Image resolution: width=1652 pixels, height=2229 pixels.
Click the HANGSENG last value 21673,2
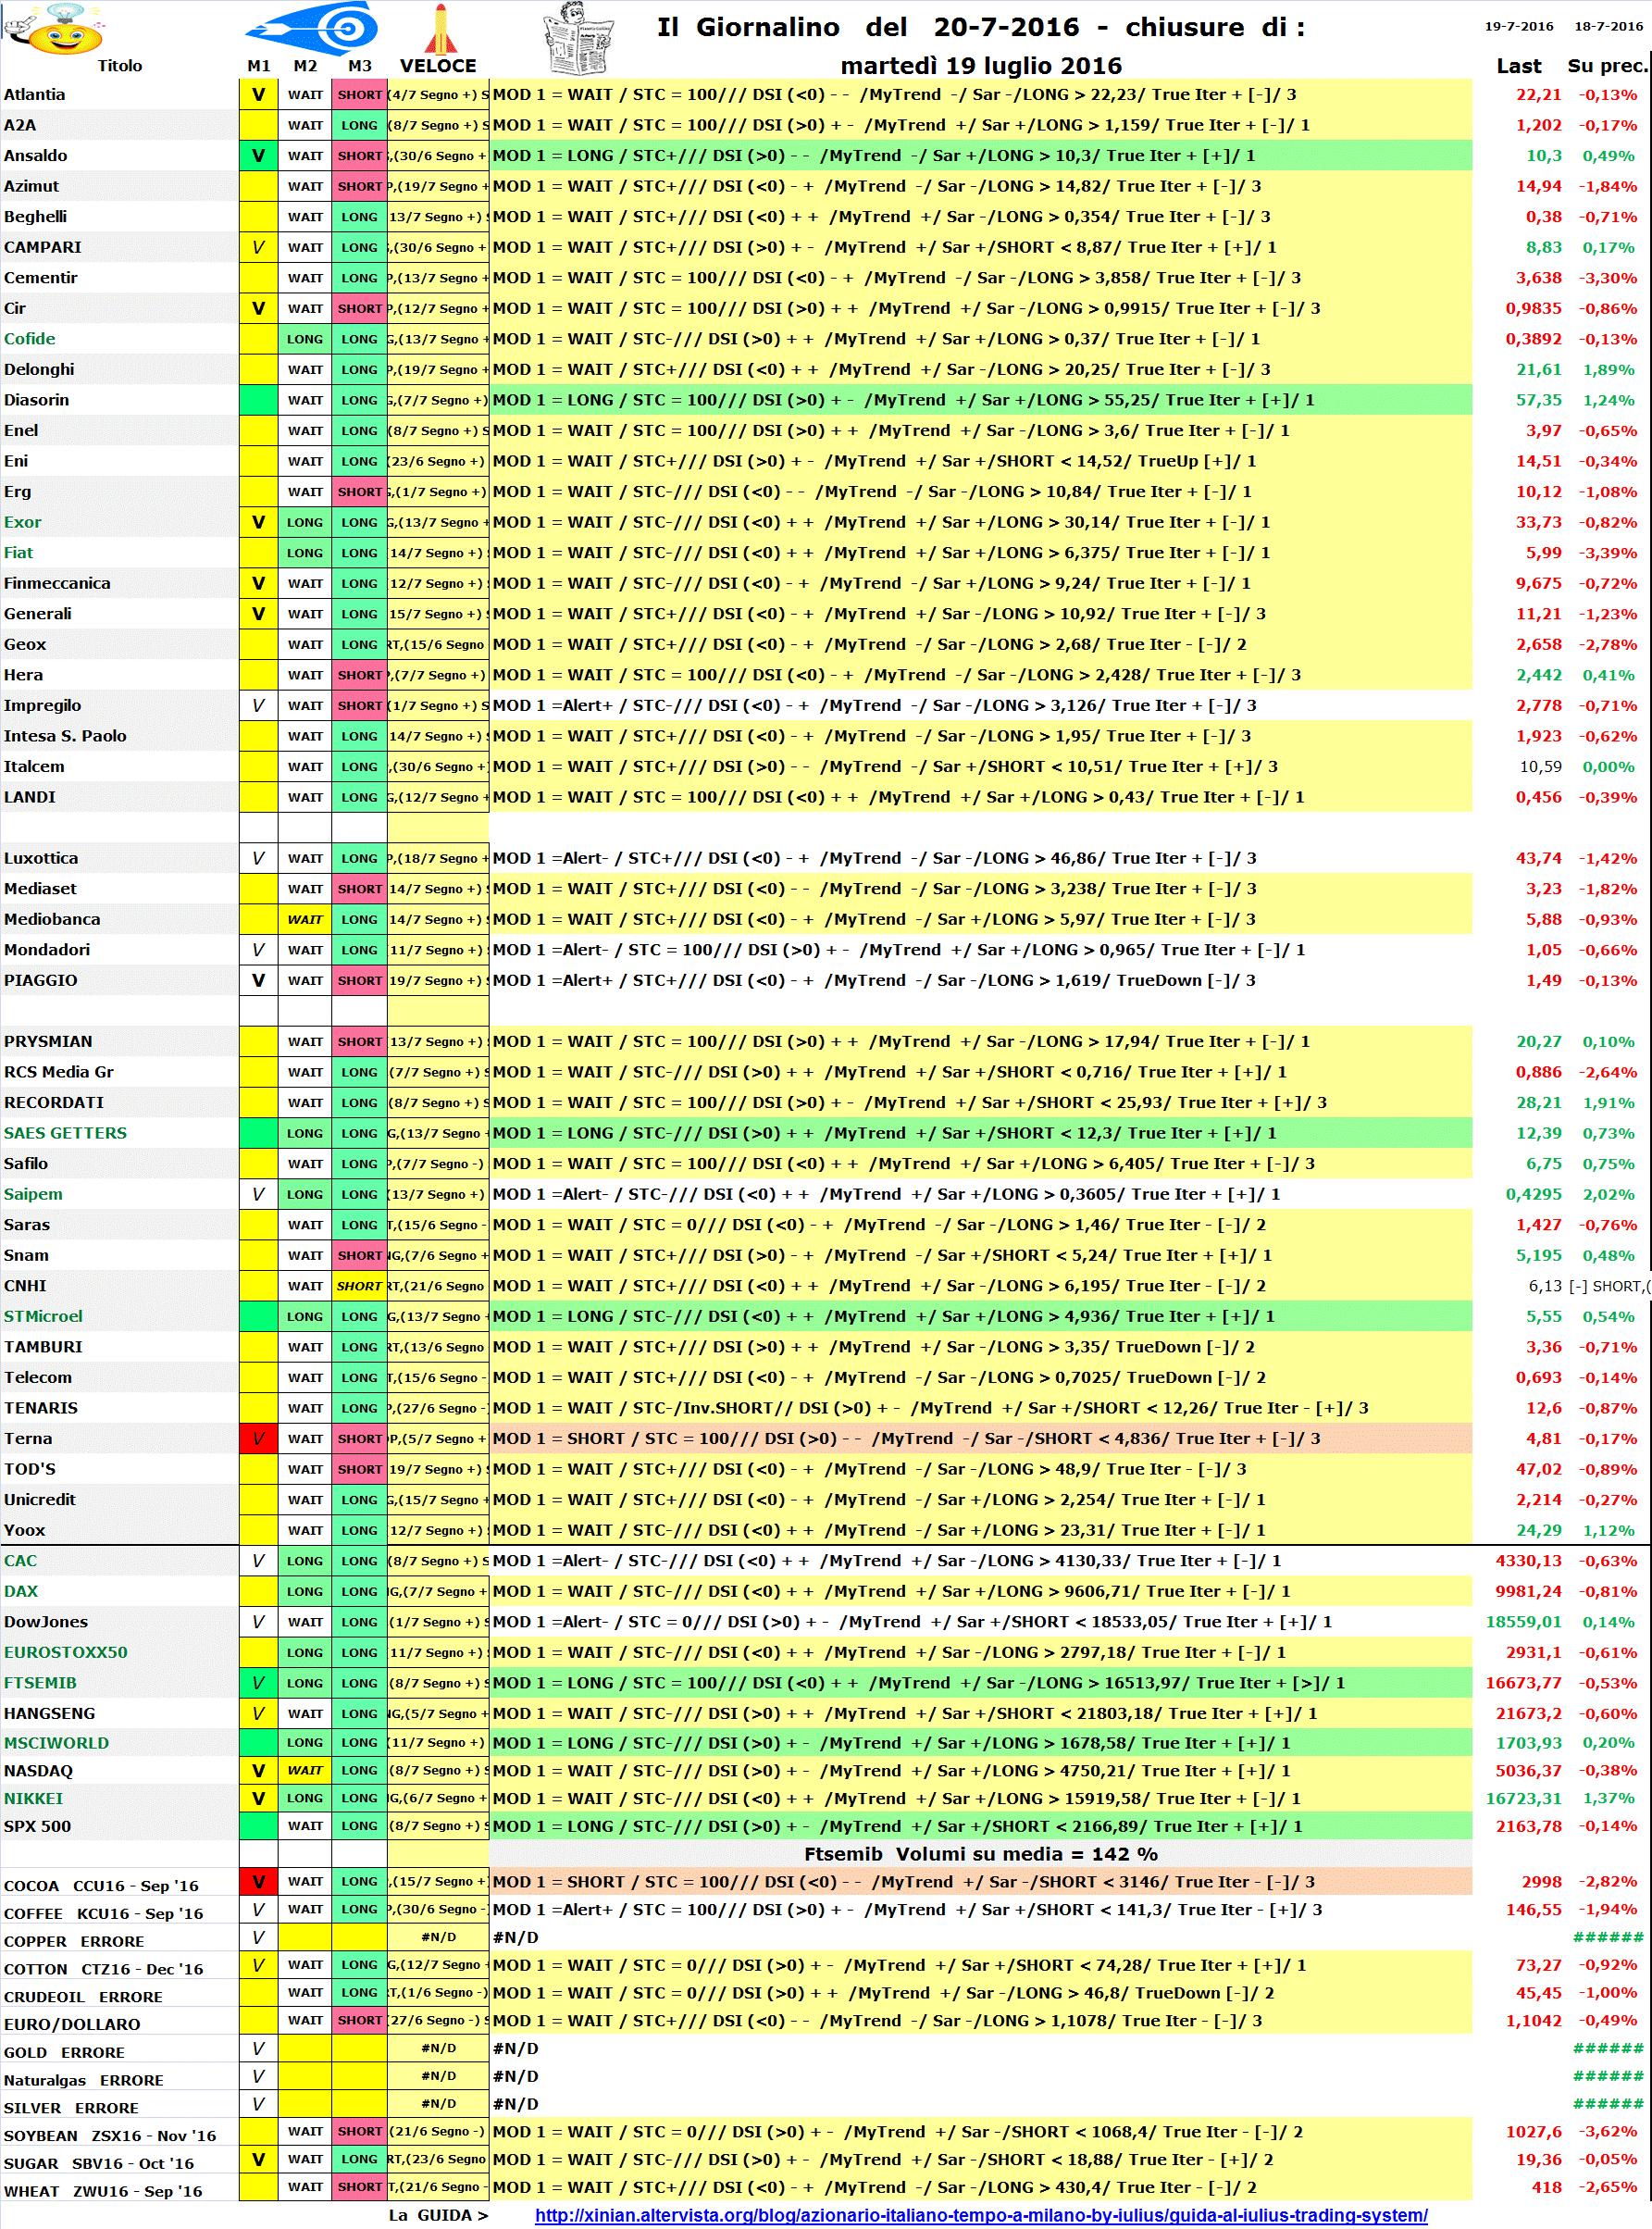pos(1528,1714)
